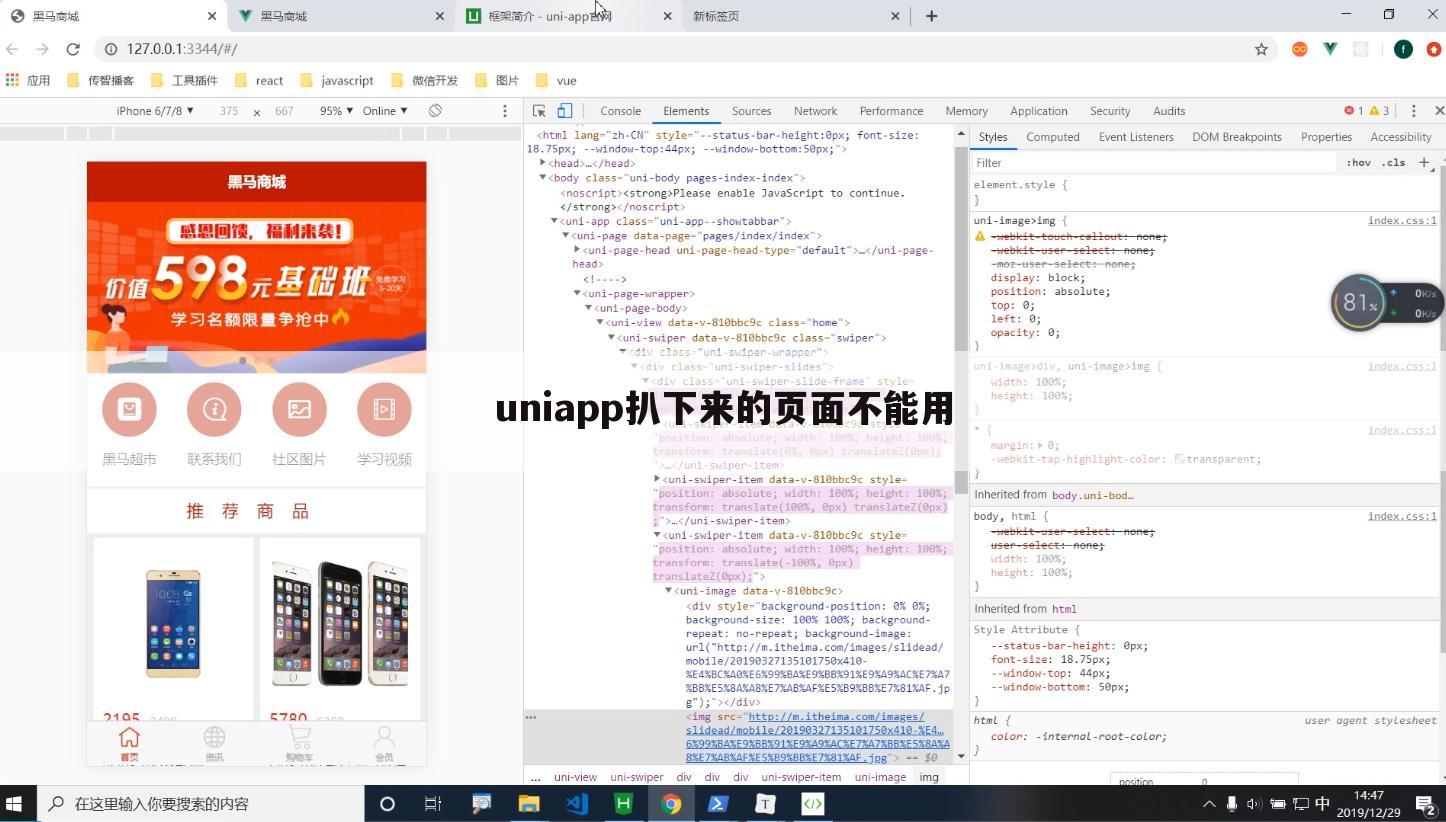The width and height of the screenshot is (1446, 822).
Task: Open HBuilder from the taskbar
Action: tap(623, 803)
